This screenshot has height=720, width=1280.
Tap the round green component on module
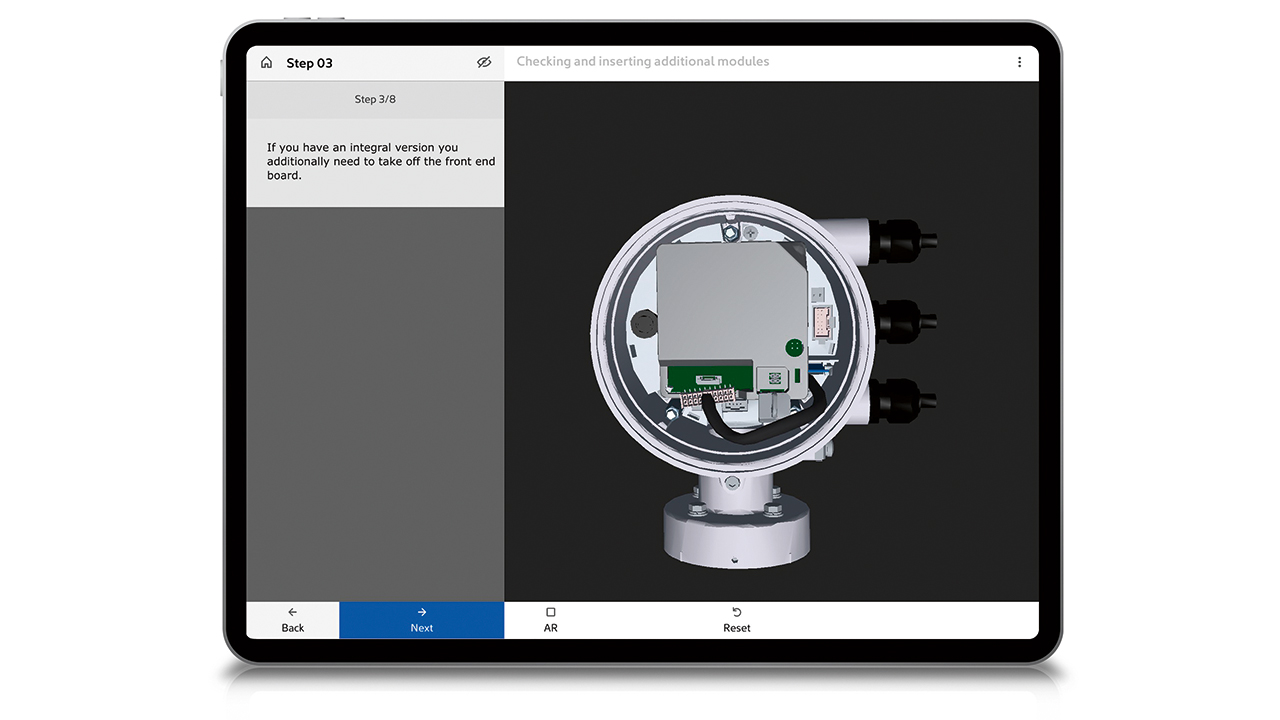794,348
